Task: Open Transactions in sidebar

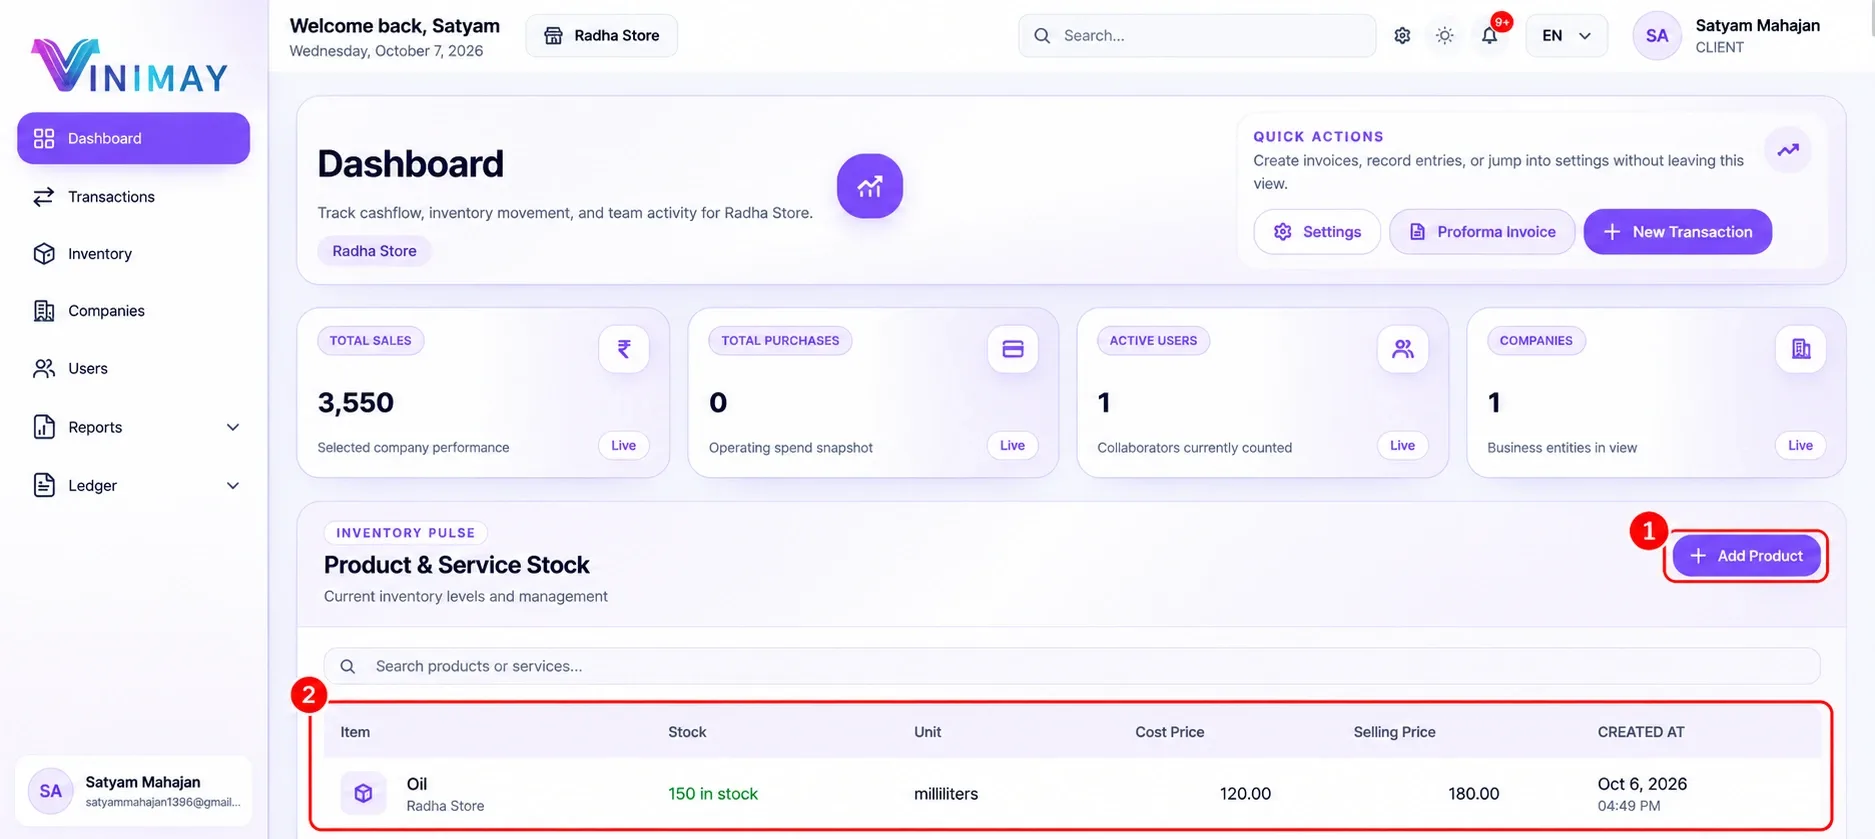Action: click(134, 197)
